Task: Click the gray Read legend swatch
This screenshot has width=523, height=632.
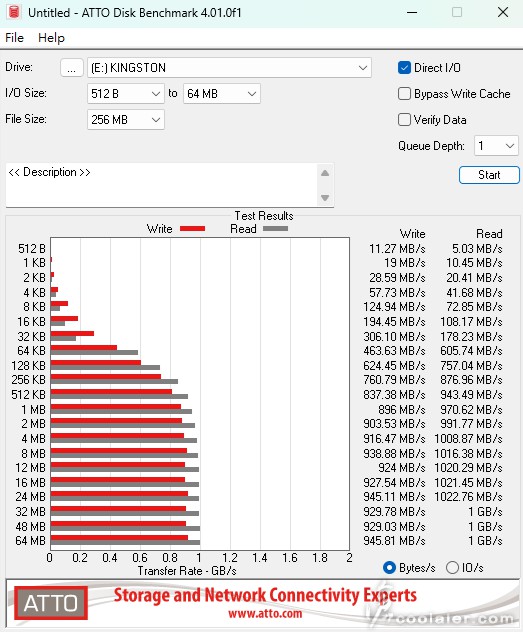Action: click(275, 229)
